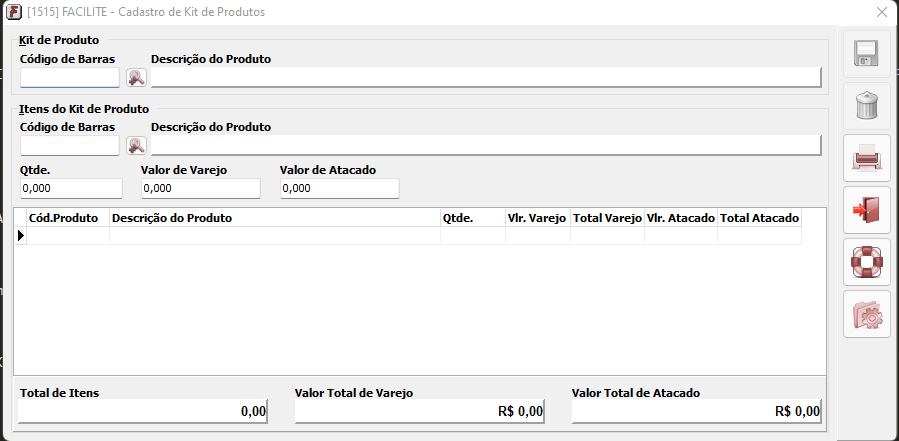Click the FACILITE app icon in title bar
The image size is (899, 441).
tap(13, 12)
